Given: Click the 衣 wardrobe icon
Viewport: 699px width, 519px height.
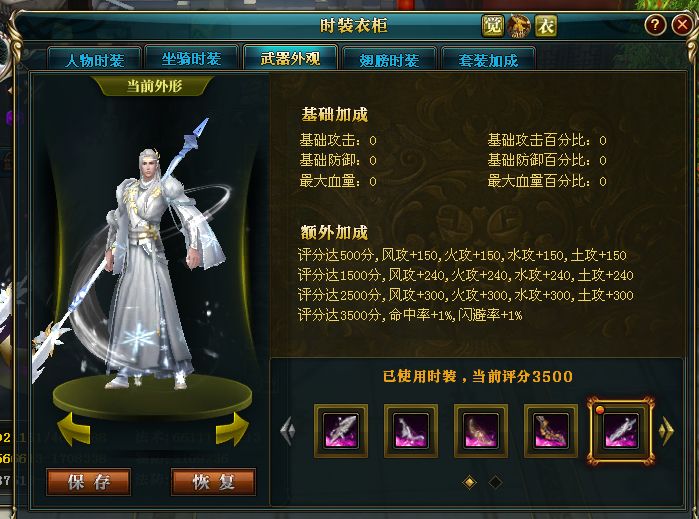Looking at the screenshot, I should point(546,26).
